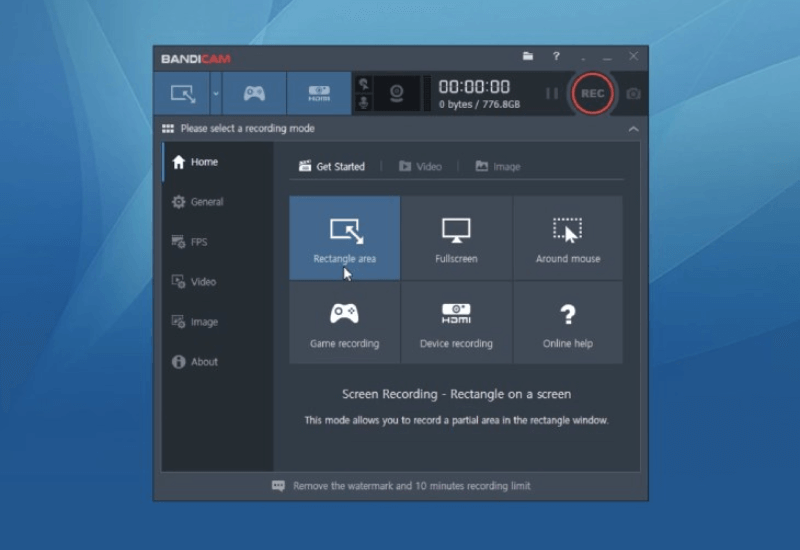Choose the Around mouse tile
The image size is (800, 550).
[568, 238]
